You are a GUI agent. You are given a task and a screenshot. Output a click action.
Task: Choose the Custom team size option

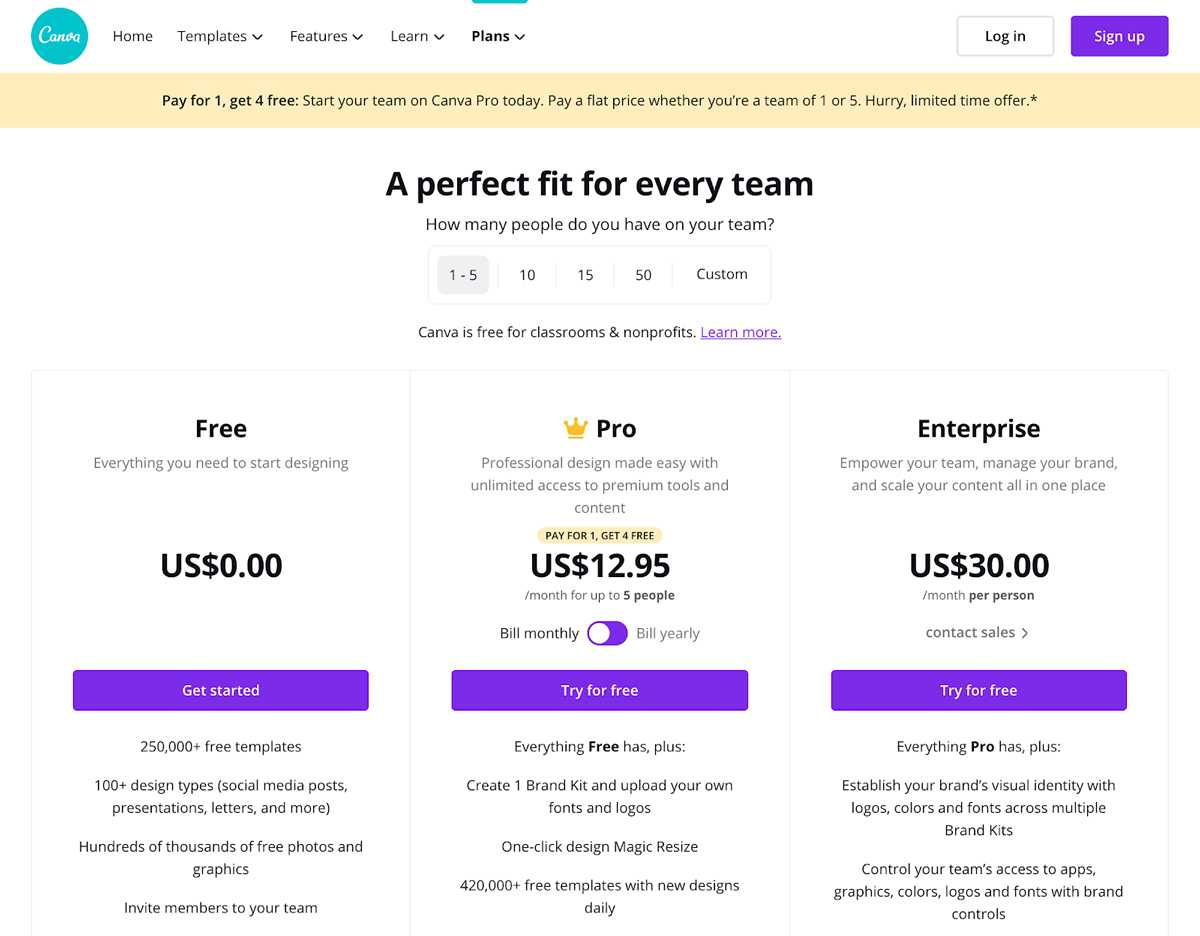pos(722,274)
